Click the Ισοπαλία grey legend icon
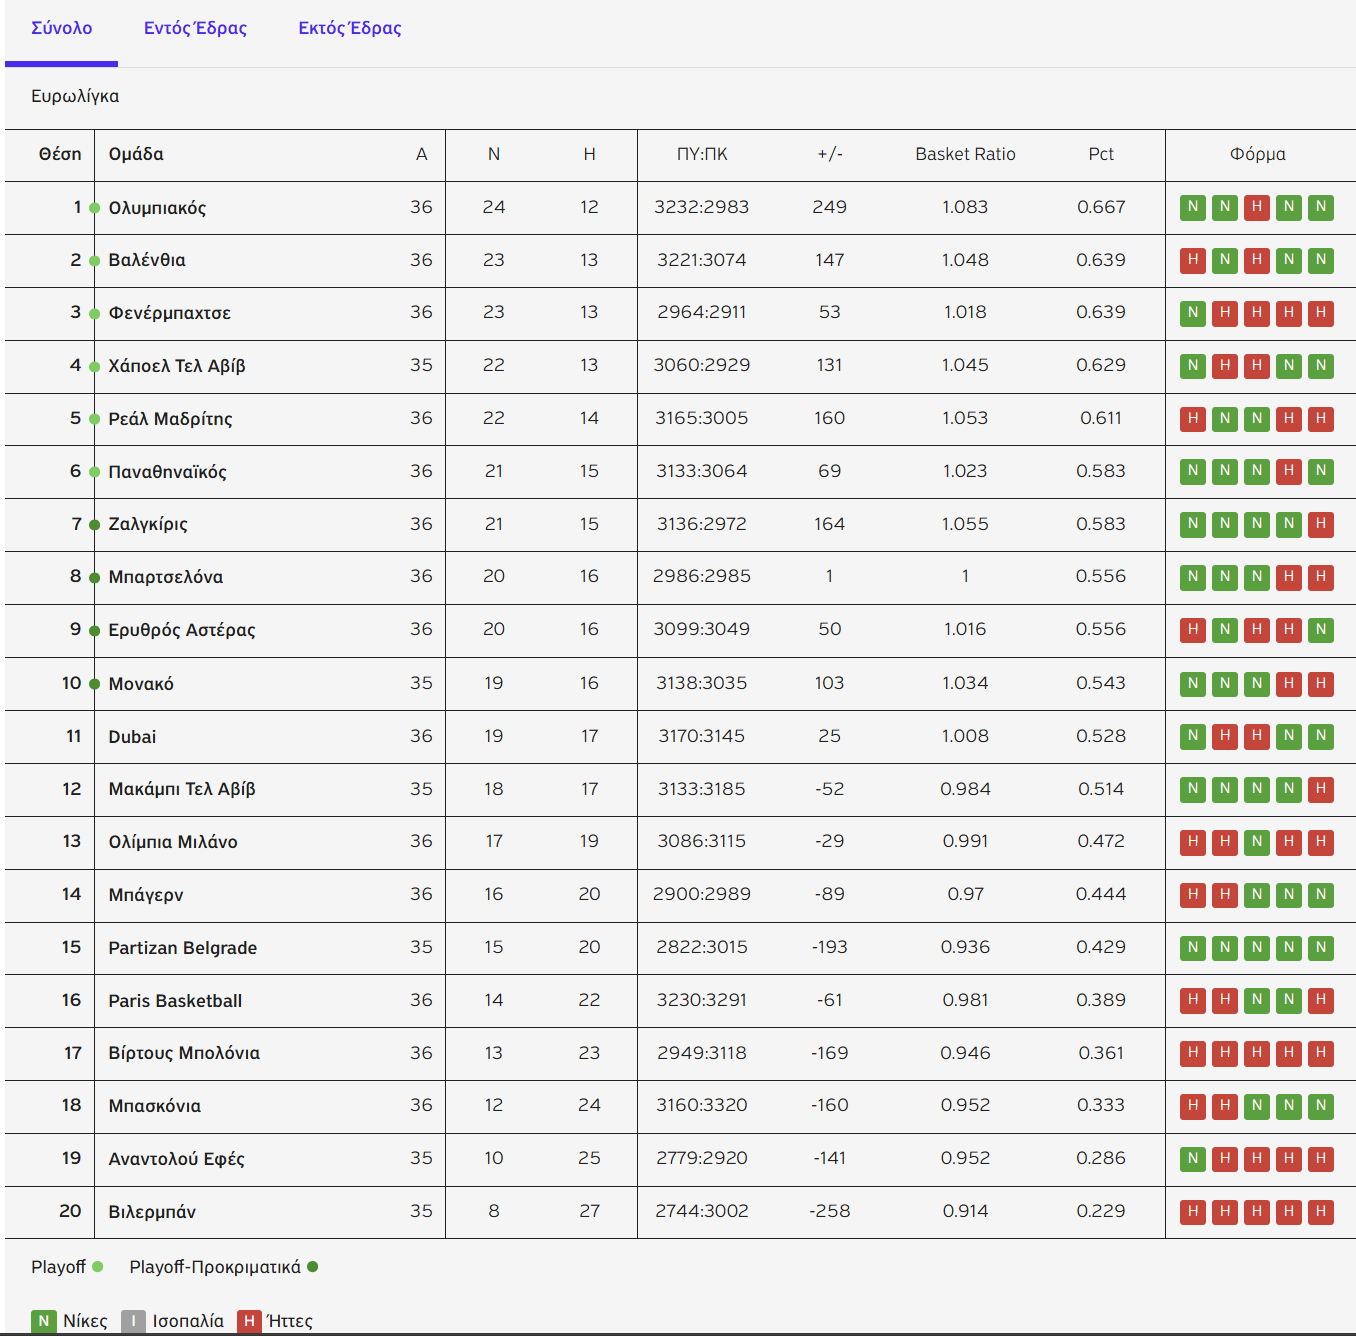 (x=133, y=1321)
